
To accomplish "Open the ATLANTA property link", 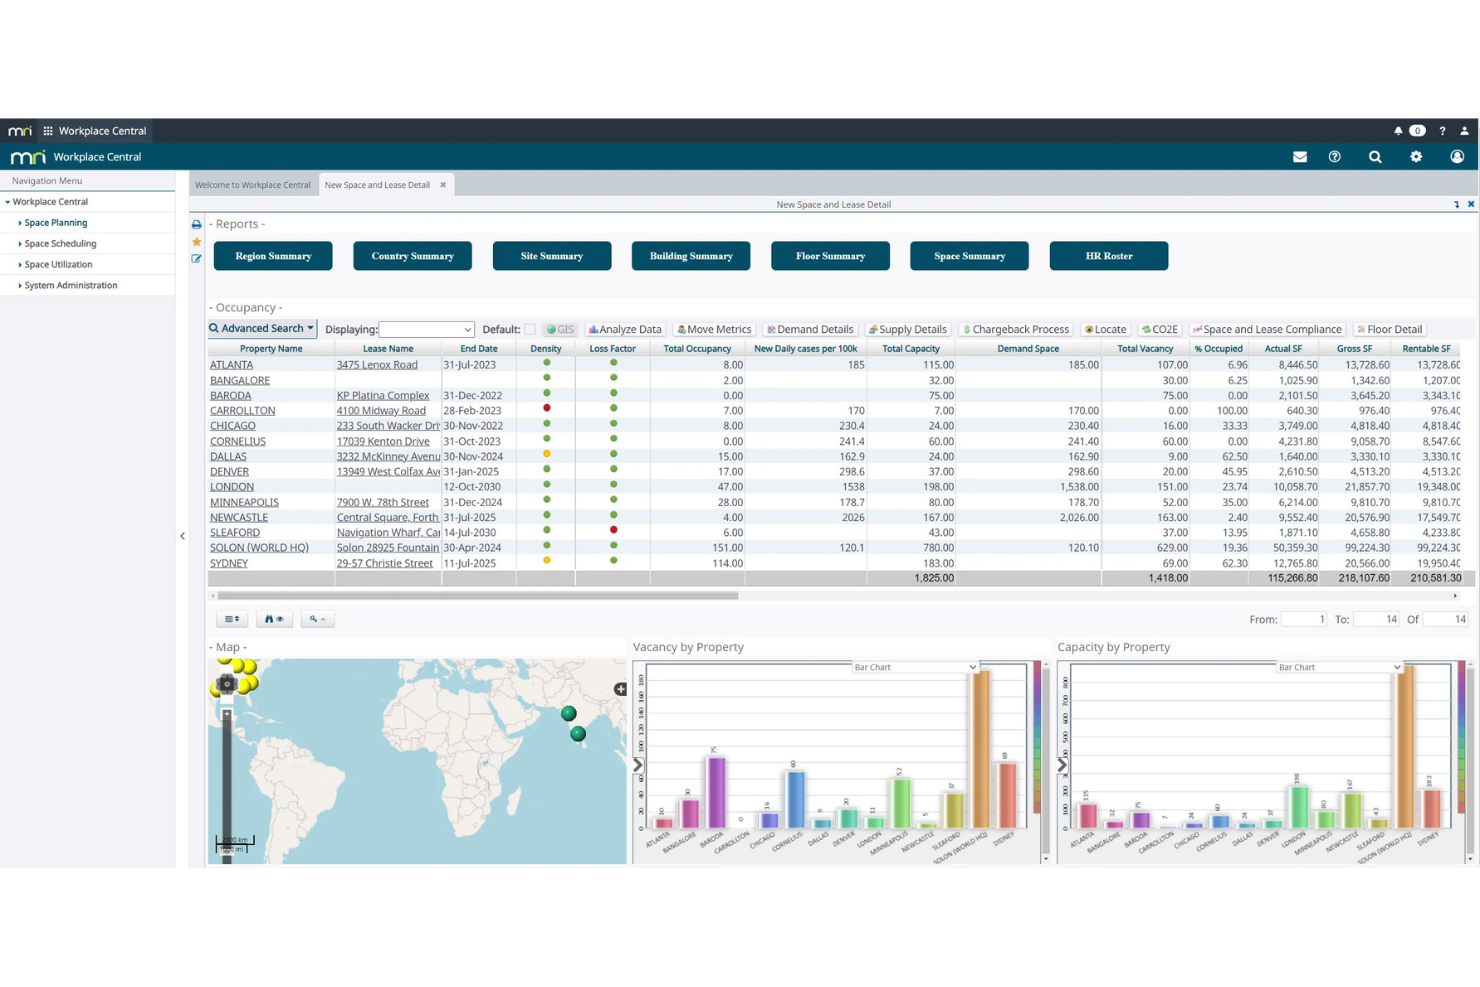I will [x=231, y=365].
